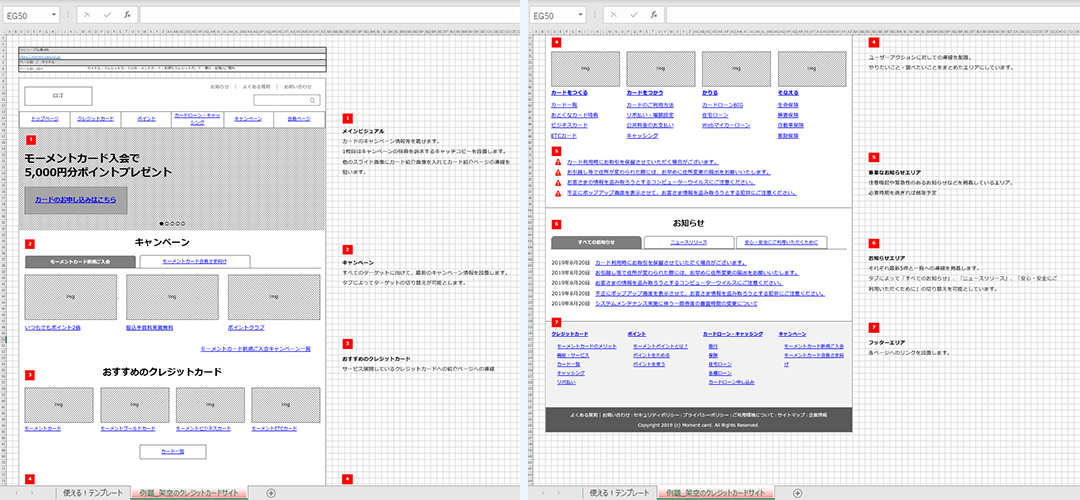Select the first carousel dot on the main visual
Viewport: 1080px width, 500px height.
pos(162,224)
